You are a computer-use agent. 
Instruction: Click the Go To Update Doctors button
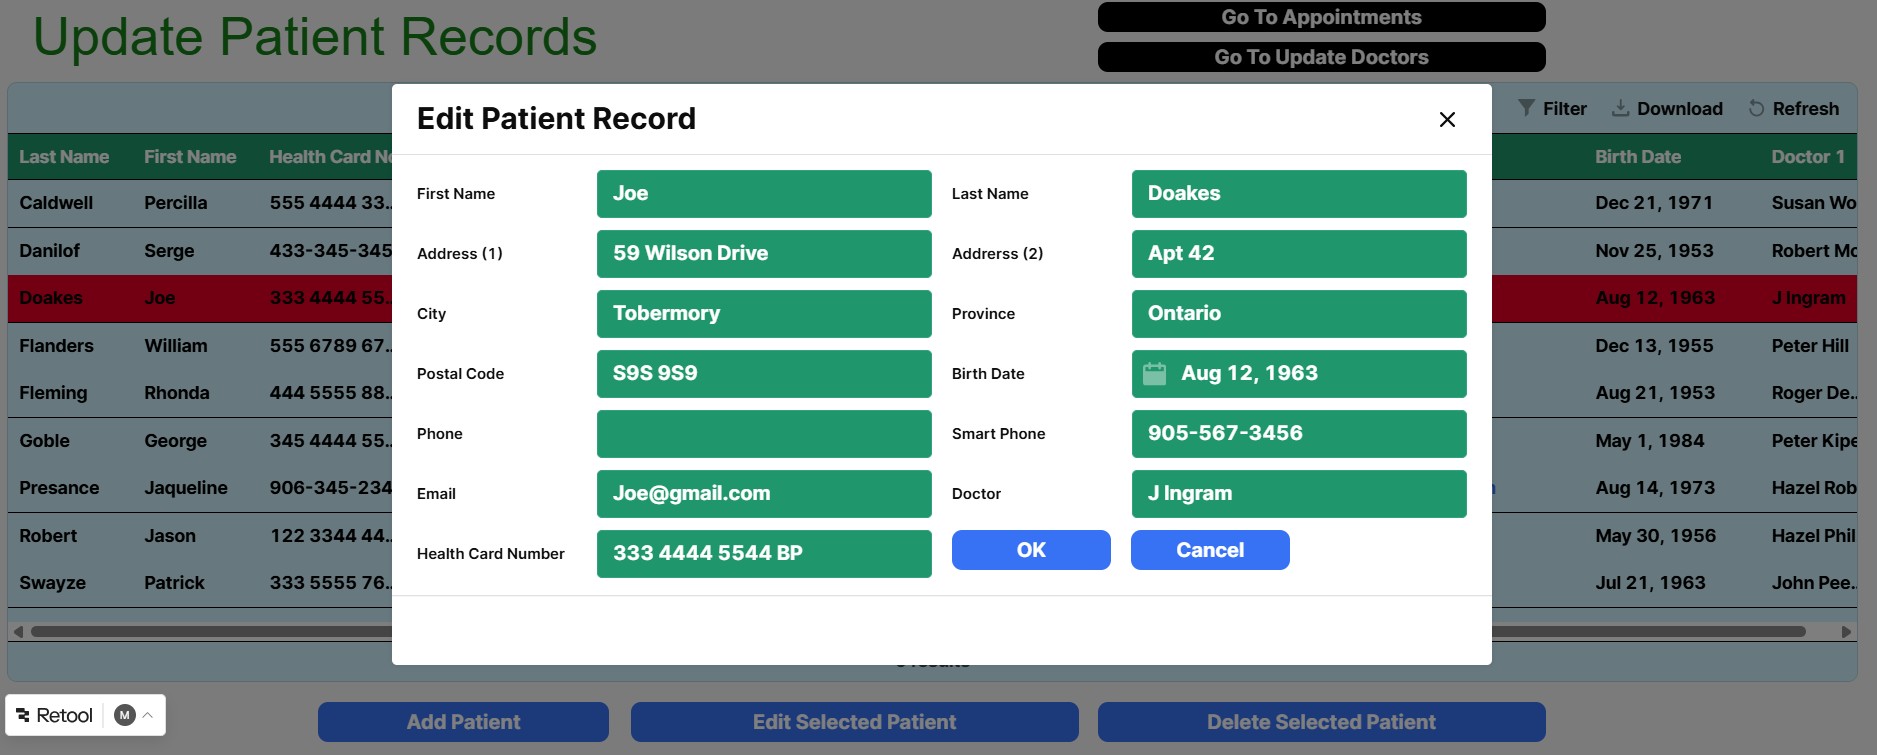1320,57
